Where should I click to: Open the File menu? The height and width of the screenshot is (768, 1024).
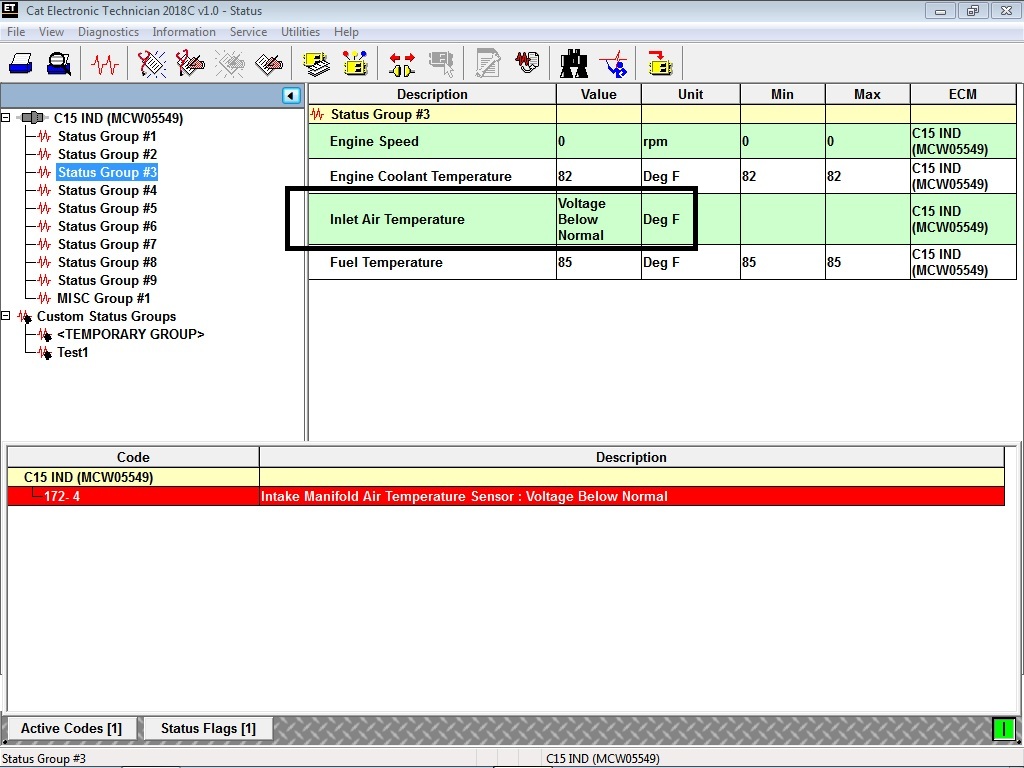pyautogui.click(x=16, y=32)
